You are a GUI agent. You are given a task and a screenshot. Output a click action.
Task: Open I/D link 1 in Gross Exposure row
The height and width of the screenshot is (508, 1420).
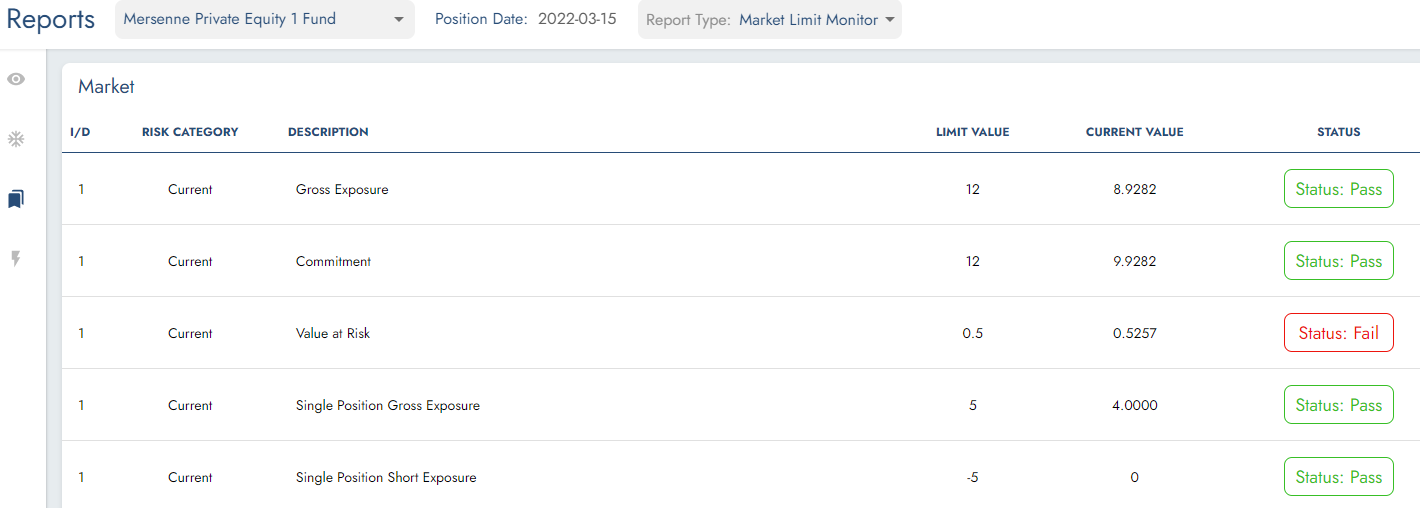coord(81,189)
